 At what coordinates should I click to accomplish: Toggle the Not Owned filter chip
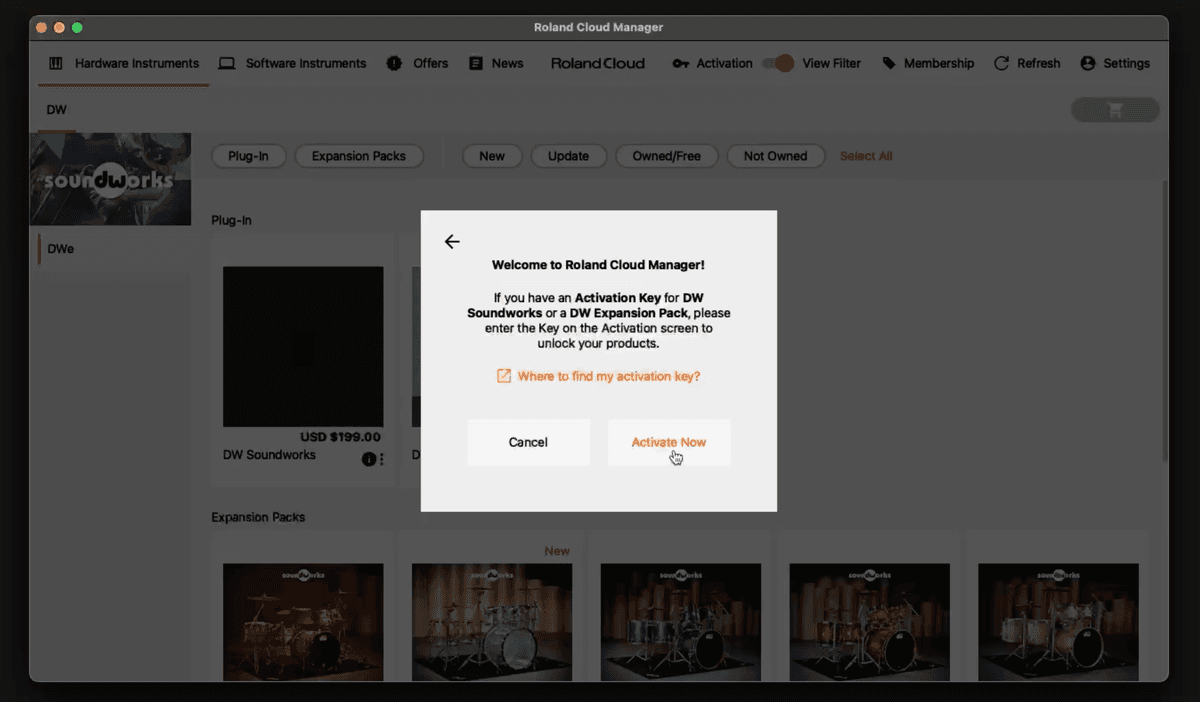tap(775, 156)
